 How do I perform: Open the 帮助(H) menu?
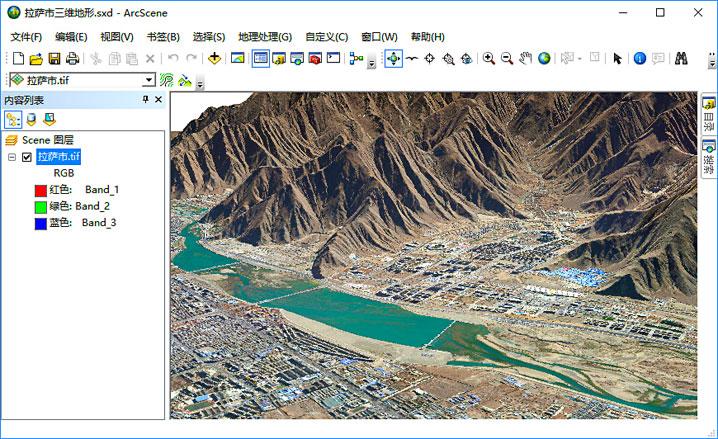pos(428,37)
